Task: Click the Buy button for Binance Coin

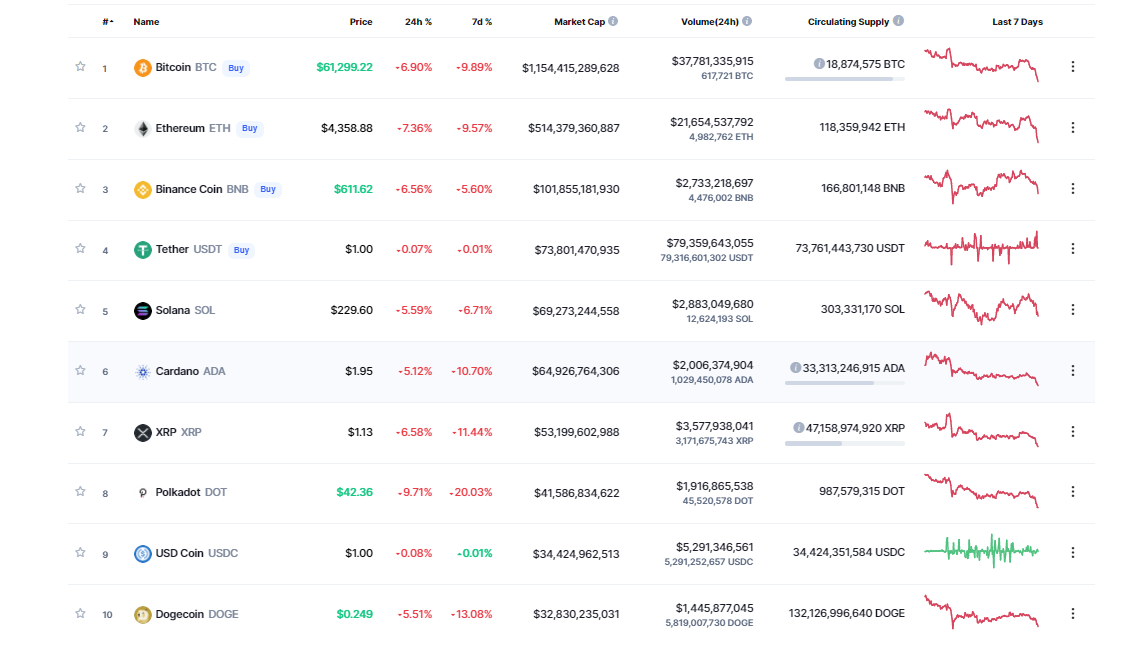Action: pyautogui.click(x=268, y=189)
